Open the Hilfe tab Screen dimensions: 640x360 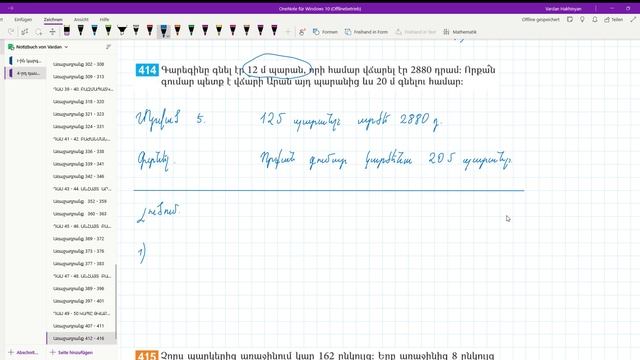[104, 20]
